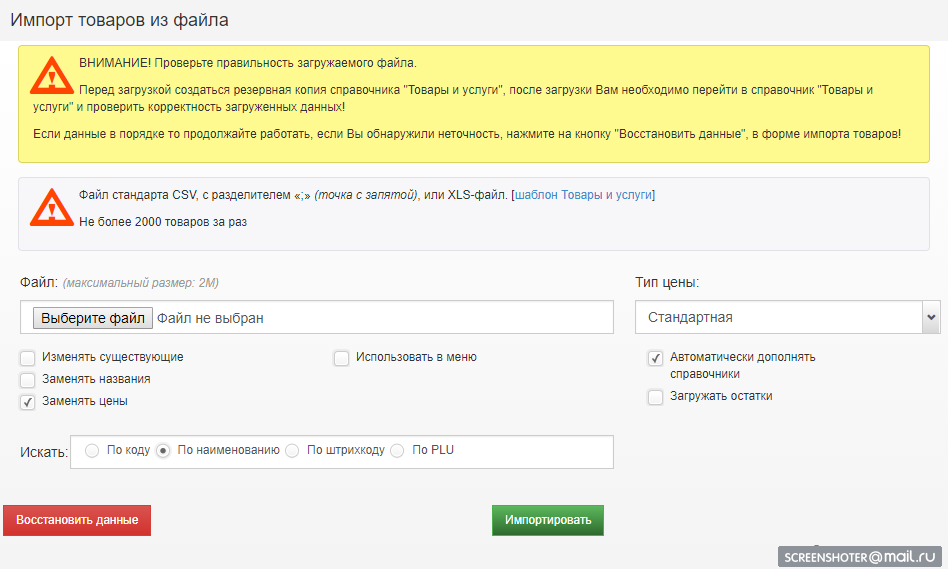
Task: Pick the 'По PLU' radio button
Action: (x=398, y=451)
